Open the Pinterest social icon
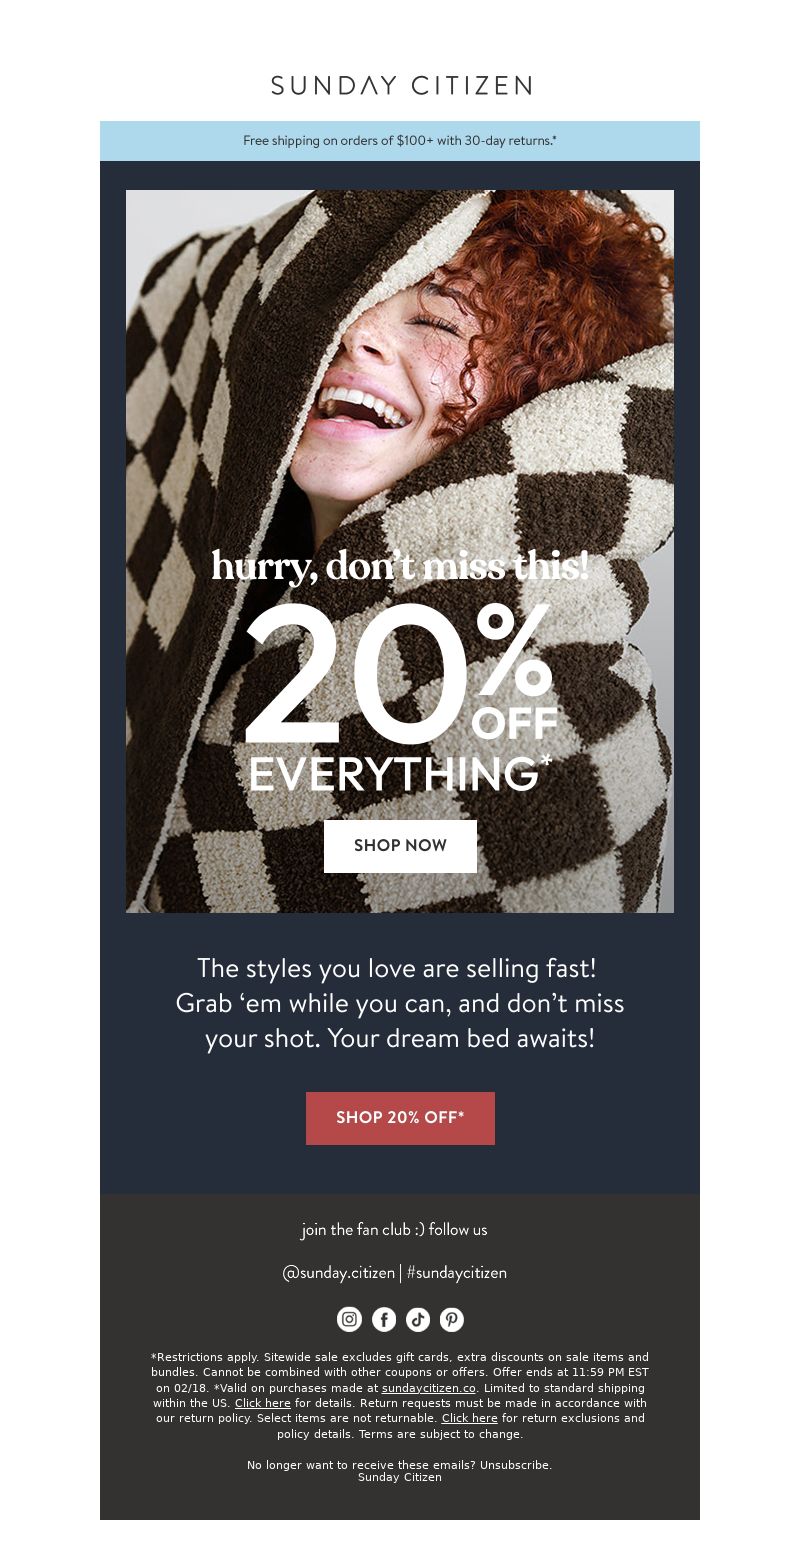 click(x=452, y=1319)
